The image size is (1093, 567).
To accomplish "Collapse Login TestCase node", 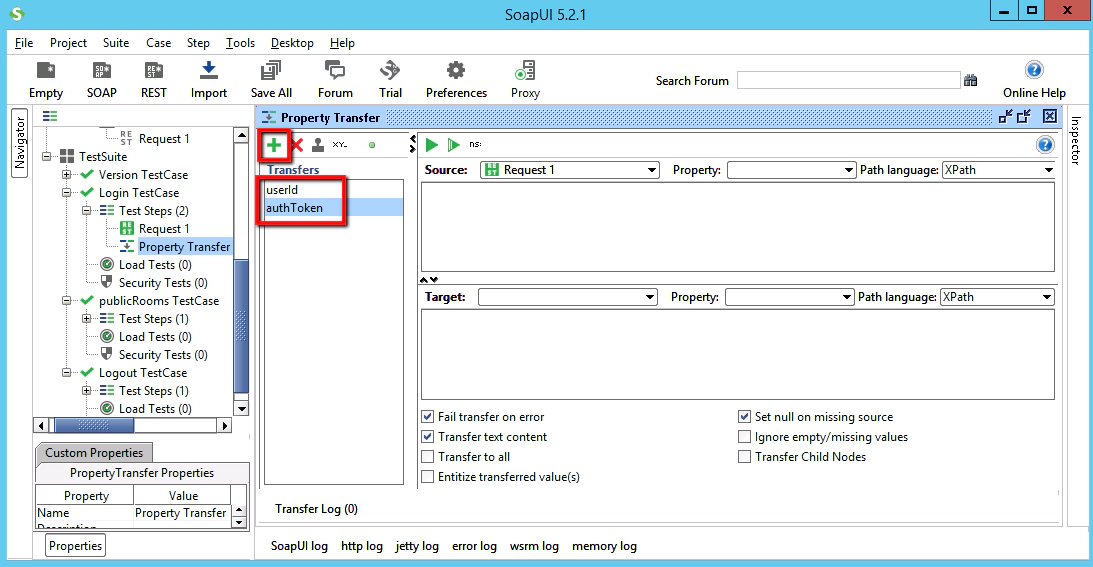I will point(66,192).
